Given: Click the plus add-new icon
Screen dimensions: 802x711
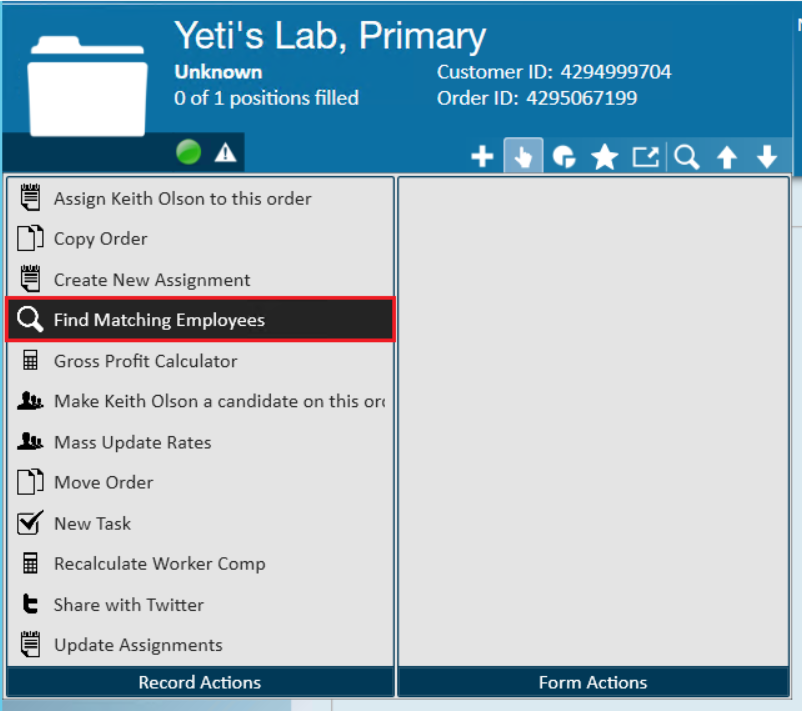Looking at the screenshot, I should pyautogui.click(x=482, y=157).
